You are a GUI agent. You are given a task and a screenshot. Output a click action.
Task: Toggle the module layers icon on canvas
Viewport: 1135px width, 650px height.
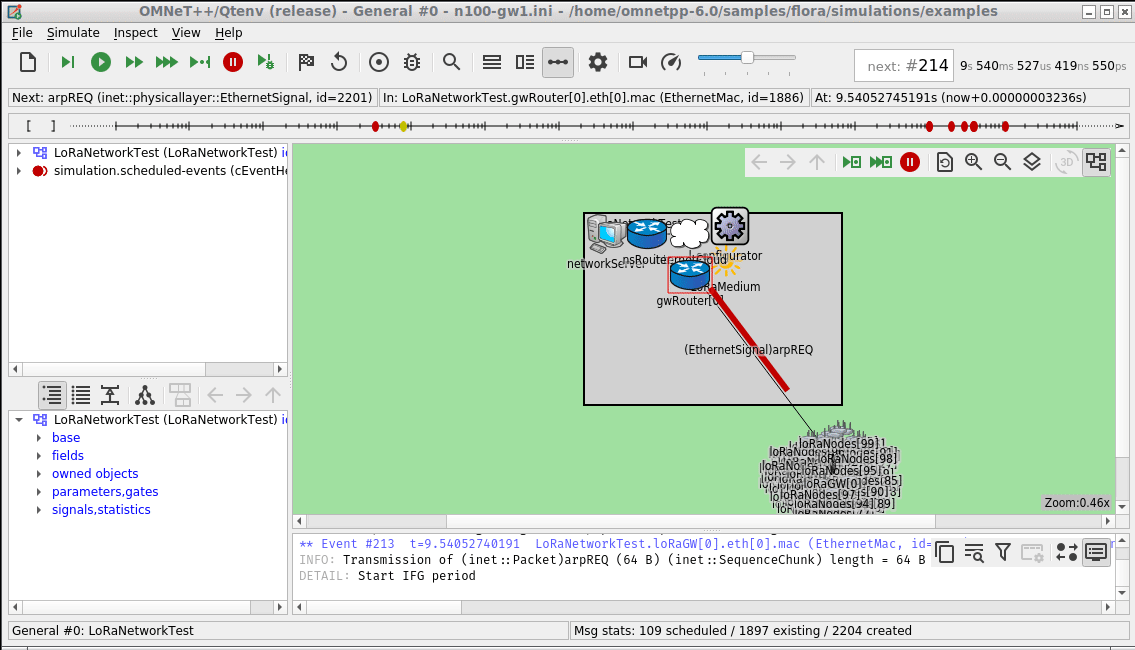coord(1031,162)
